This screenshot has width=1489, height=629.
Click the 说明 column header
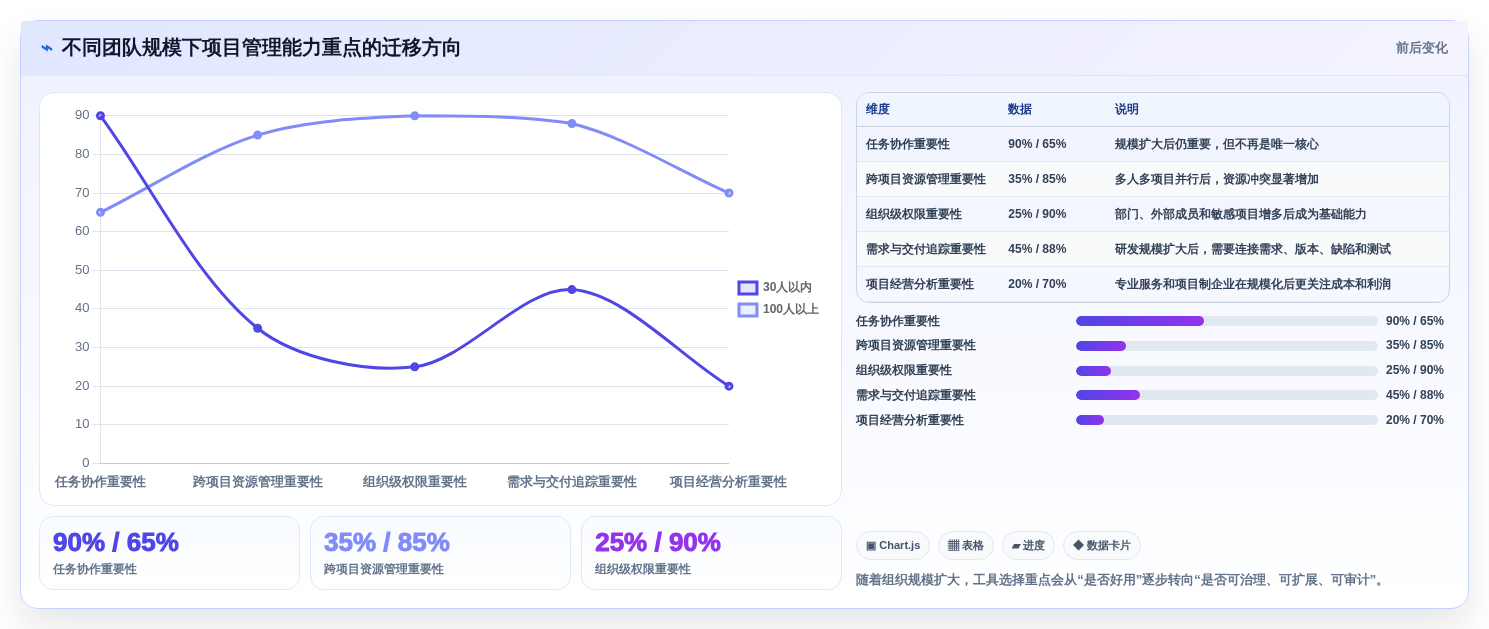tap(1127, 110)
